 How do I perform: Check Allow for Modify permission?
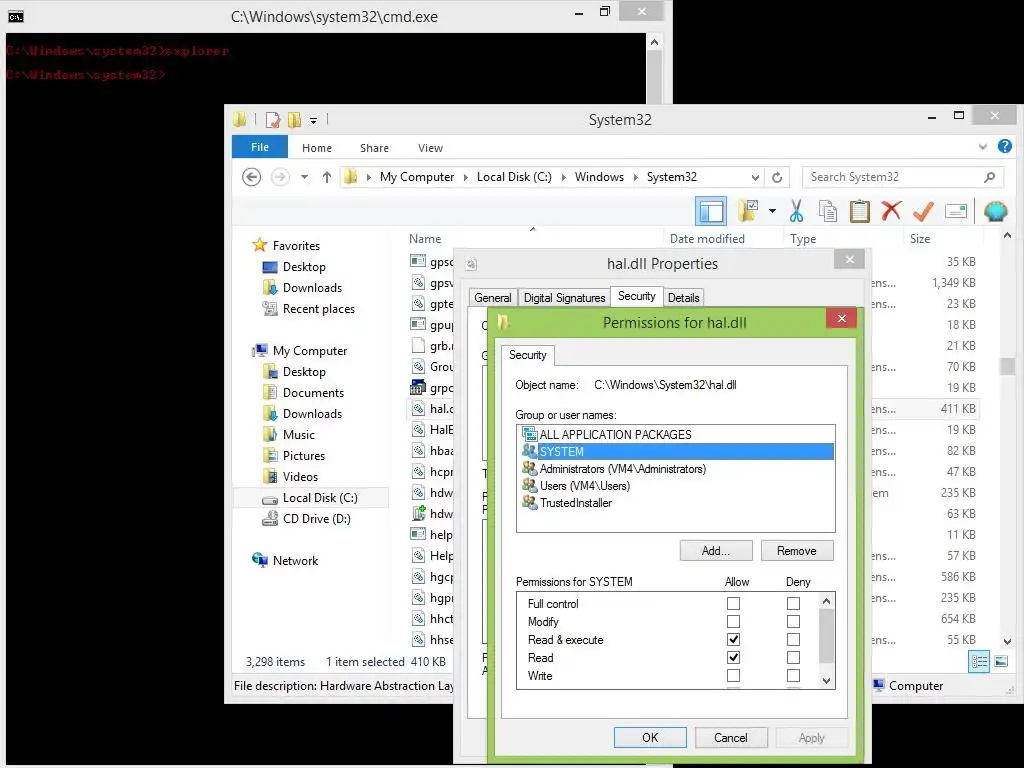tap(733, 622)
